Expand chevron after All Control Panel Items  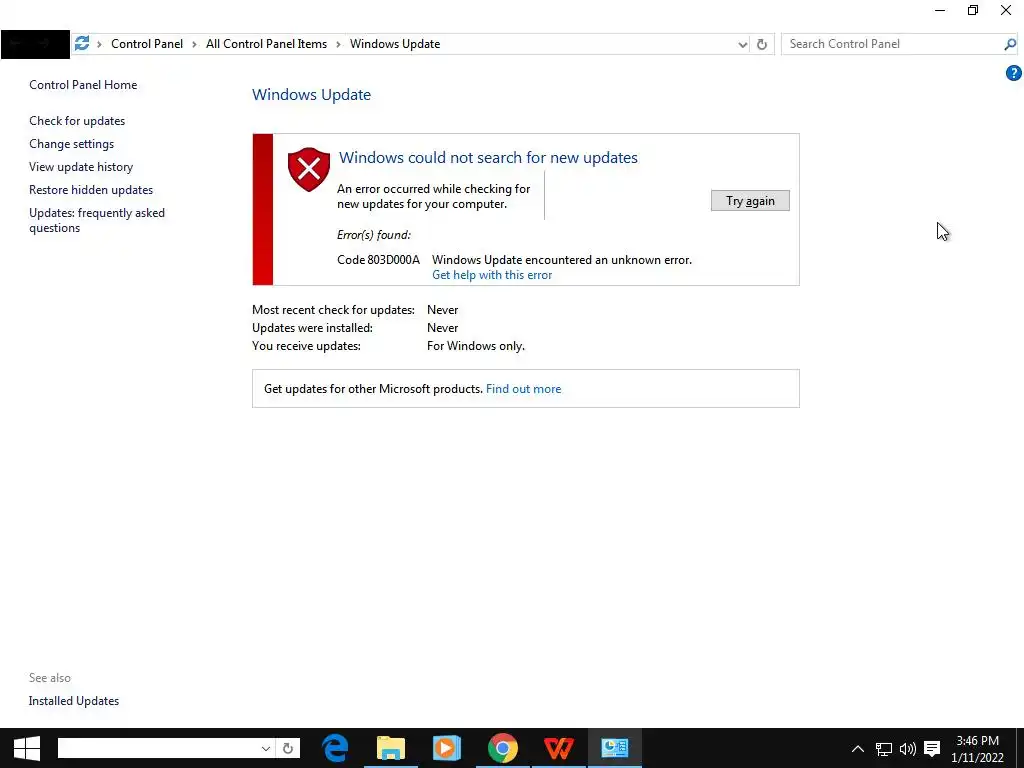coord(338,44)
